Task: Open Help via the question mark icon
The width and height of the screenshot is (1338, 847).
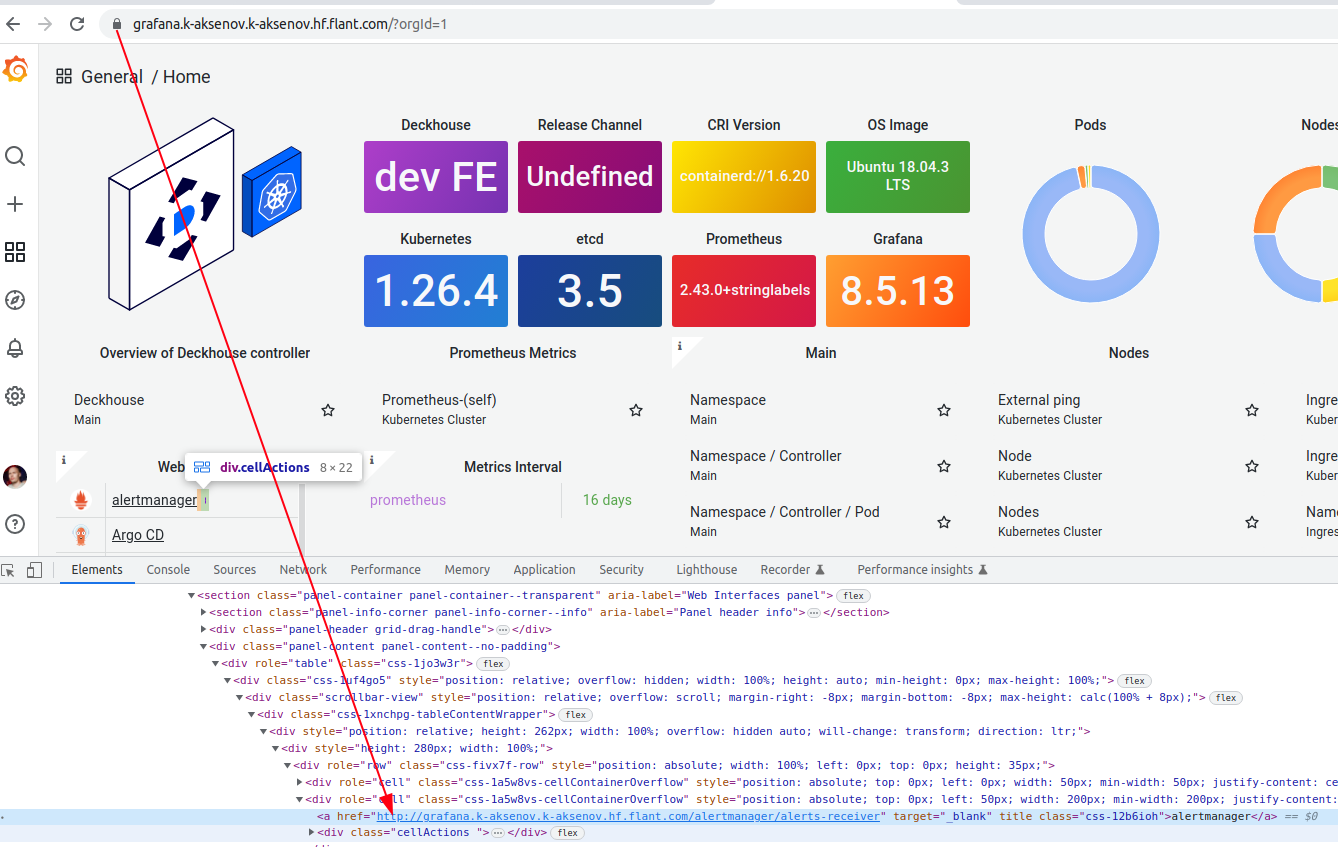Action: click(15, 523)
